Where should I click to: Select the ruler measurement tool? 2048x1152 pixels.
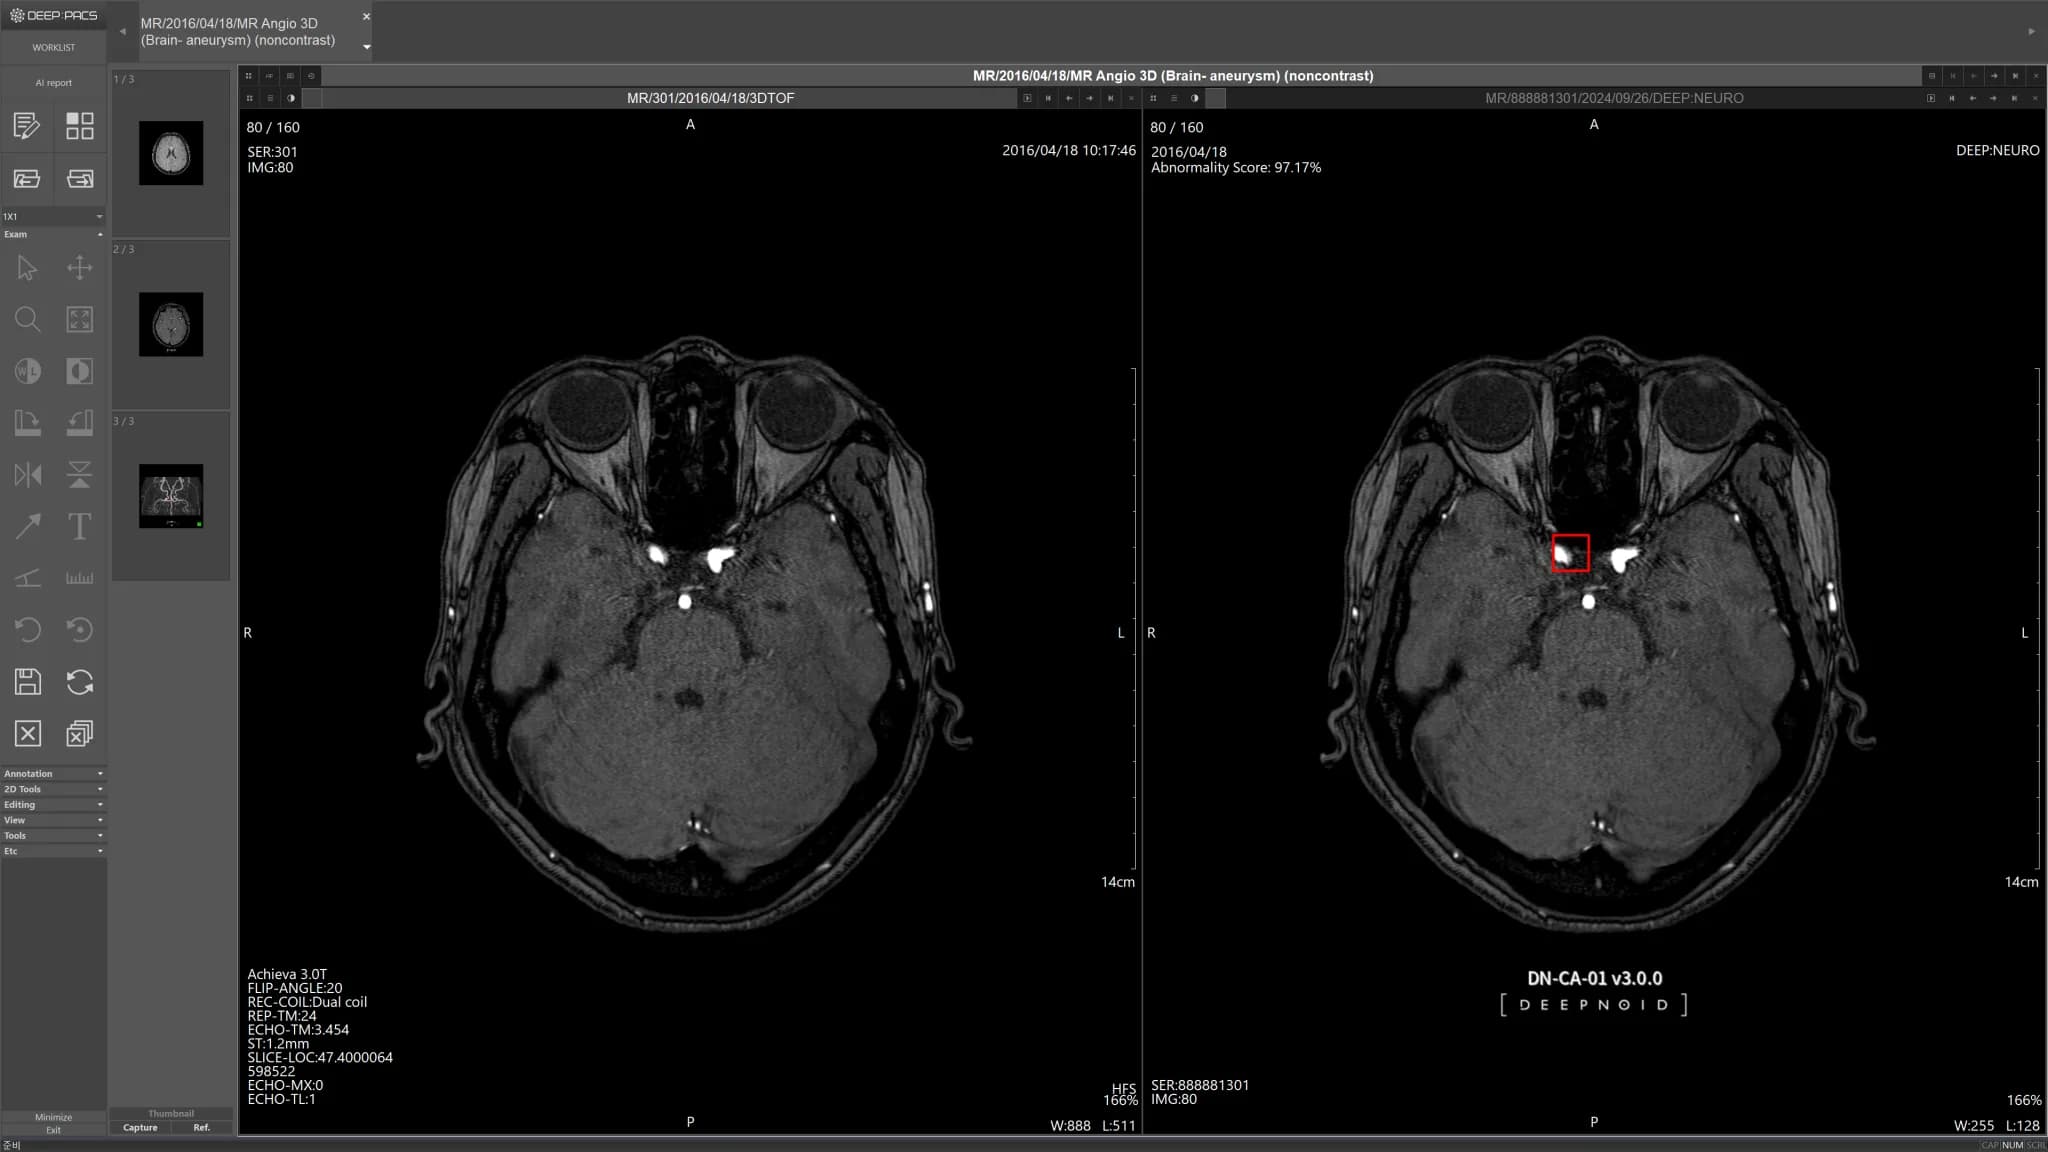80,578
